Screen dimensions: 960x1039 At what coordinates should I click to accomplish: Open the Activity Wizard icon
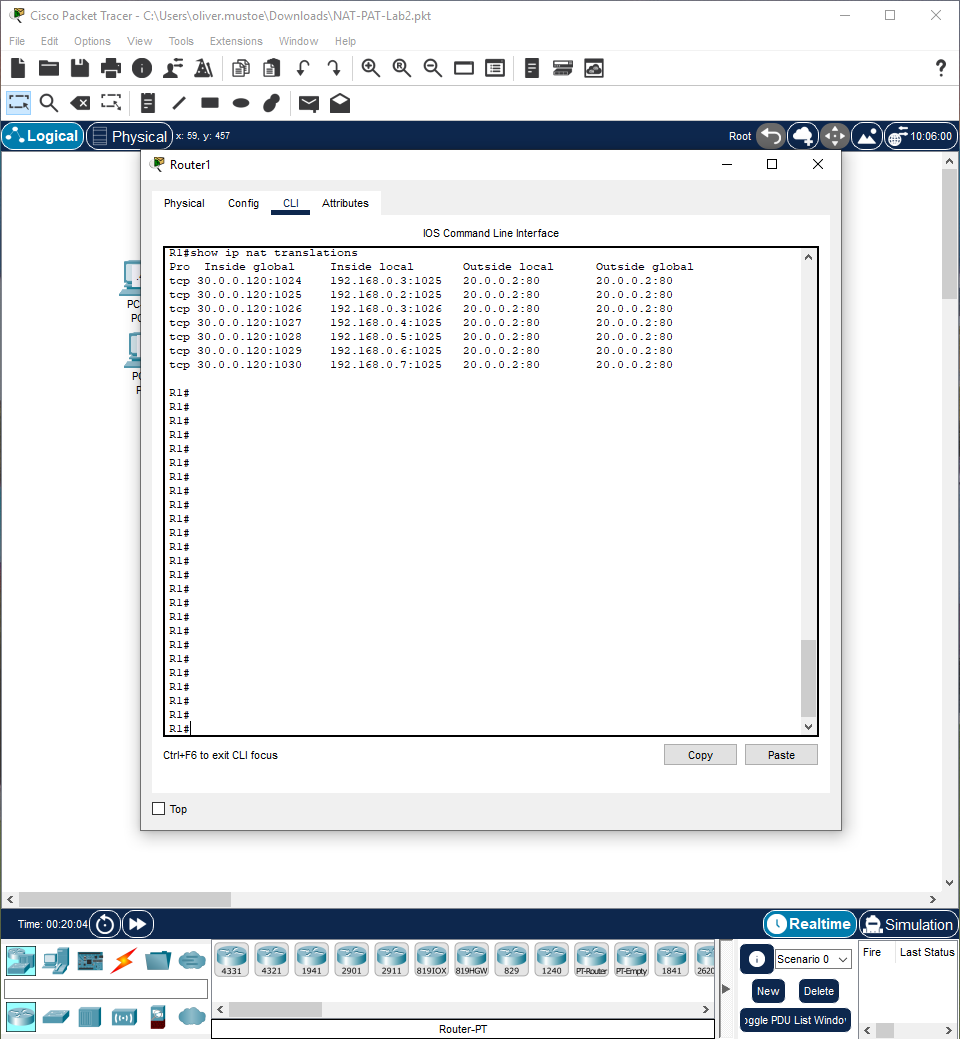tap(173, 68)
